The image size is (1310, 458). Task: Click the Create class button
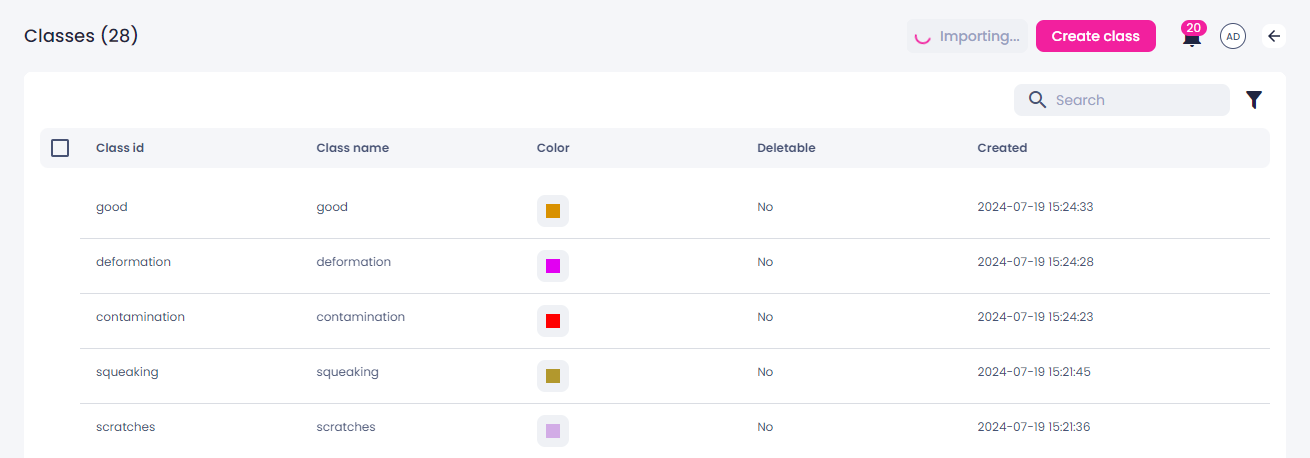click(1095, 36)
